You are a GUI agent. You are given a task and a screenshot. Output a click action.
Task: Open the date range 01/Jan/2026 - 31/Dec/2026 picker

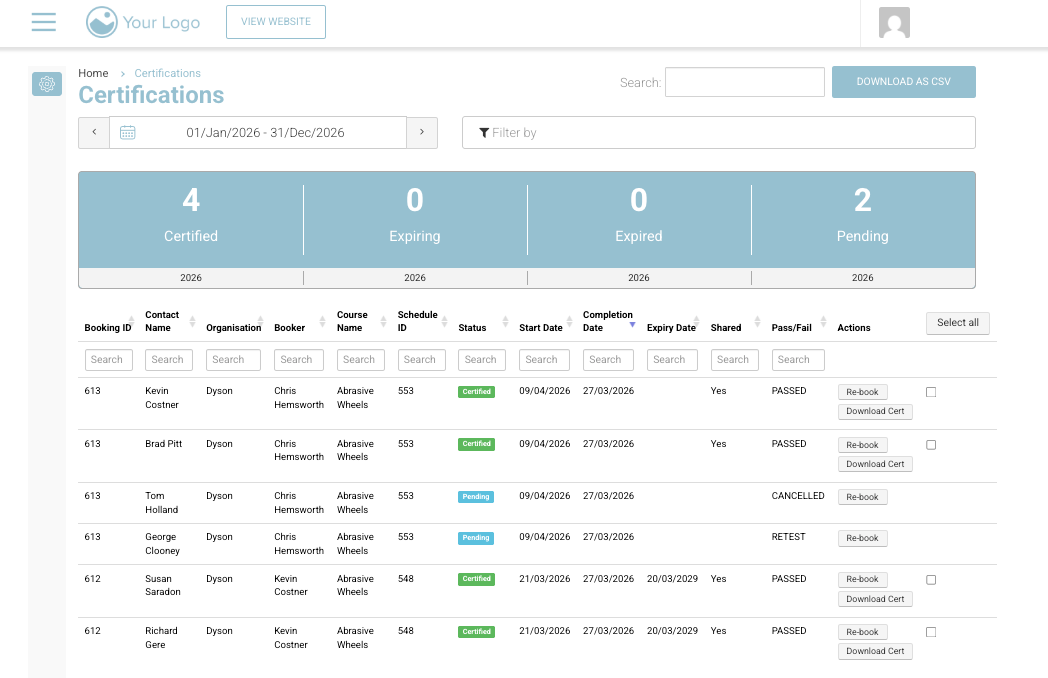coord(265,133)
